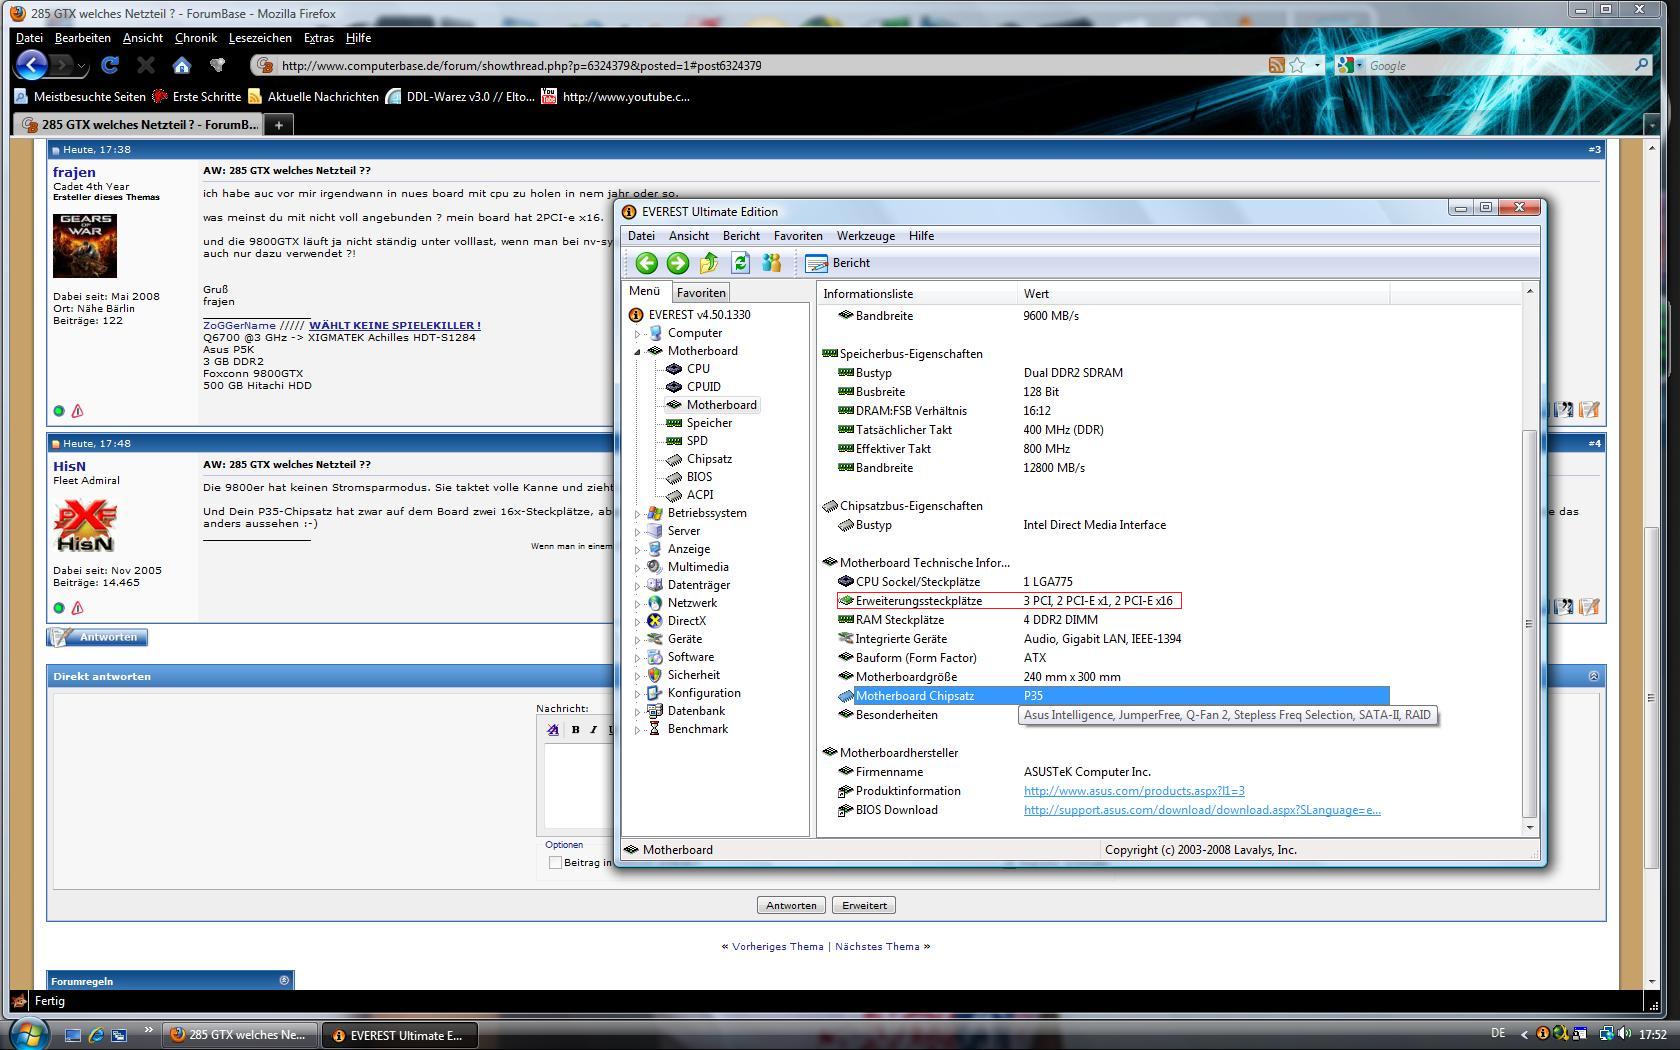This screenshot has width=1680, height=1050.
Task: Select the SPD tree item
Action: tap(697, 441)
